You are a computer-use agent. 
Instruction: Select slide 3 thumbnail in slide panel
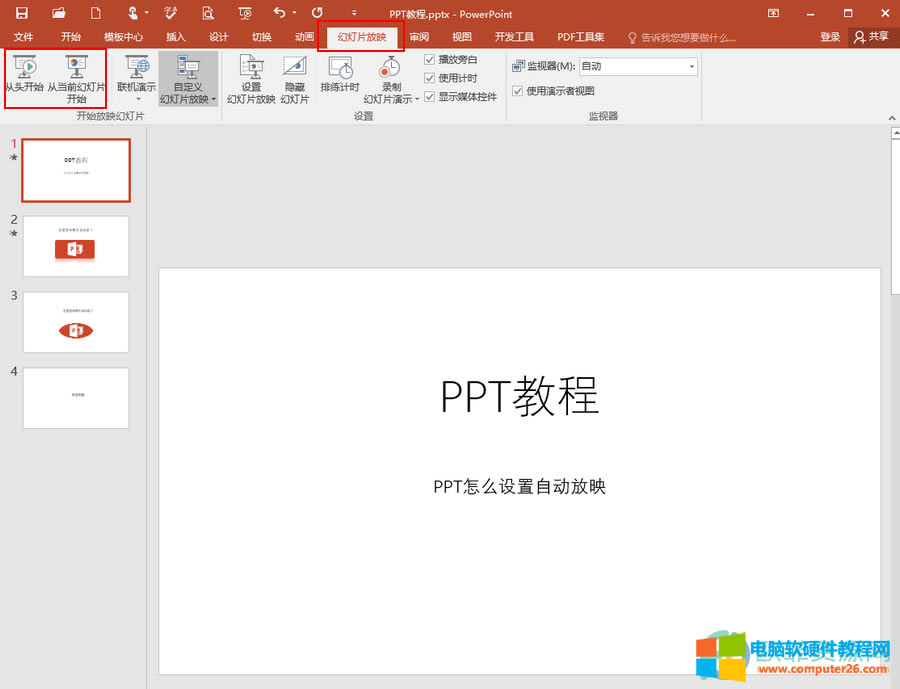tap(76, 322)
